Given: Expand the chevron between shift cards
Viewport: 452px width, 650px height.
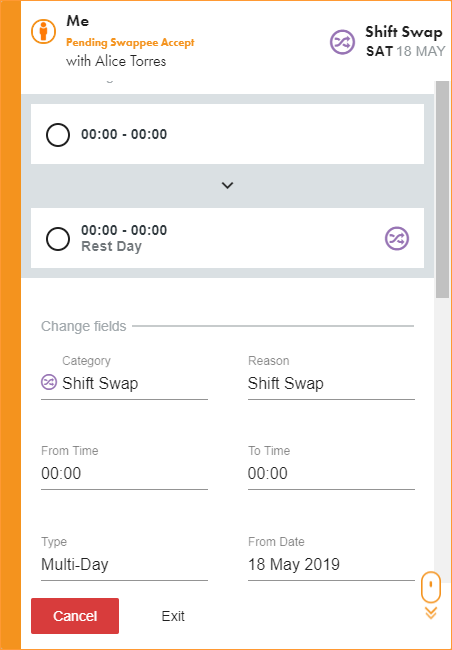Looking at the screenshot, I should coord(227,185).
